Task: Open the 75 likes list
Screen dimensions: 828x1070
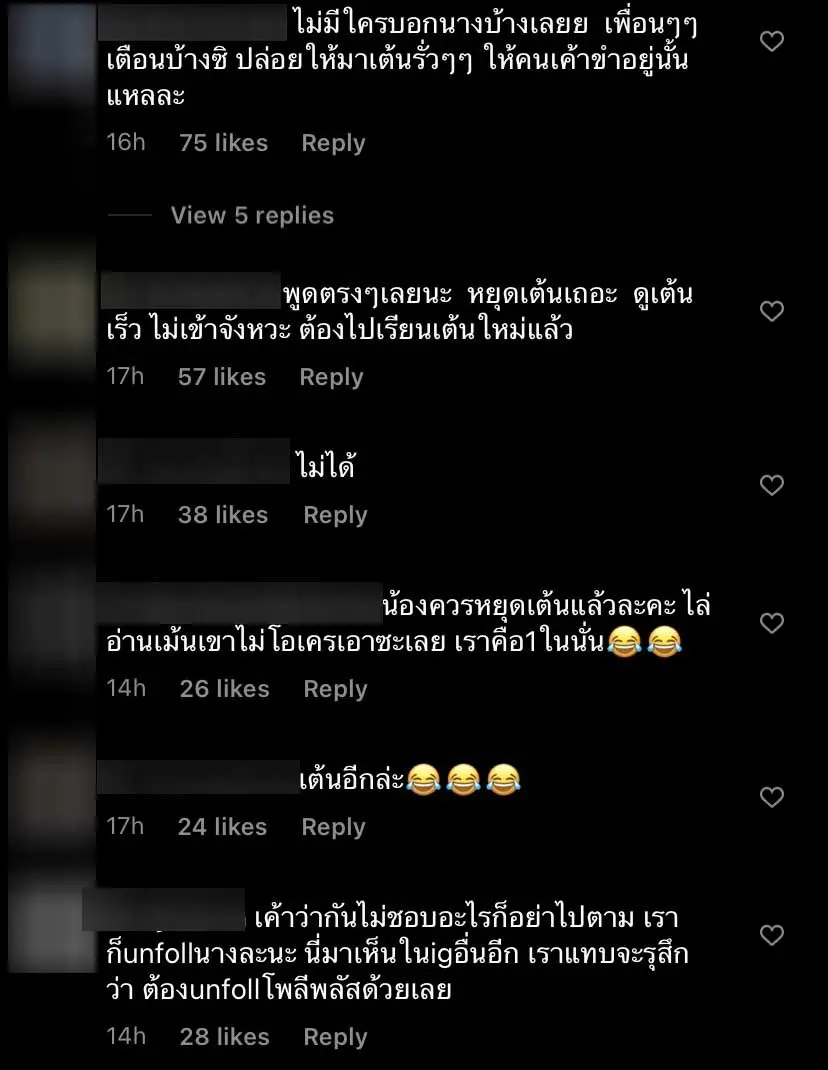Action: (x=223, y=143)
